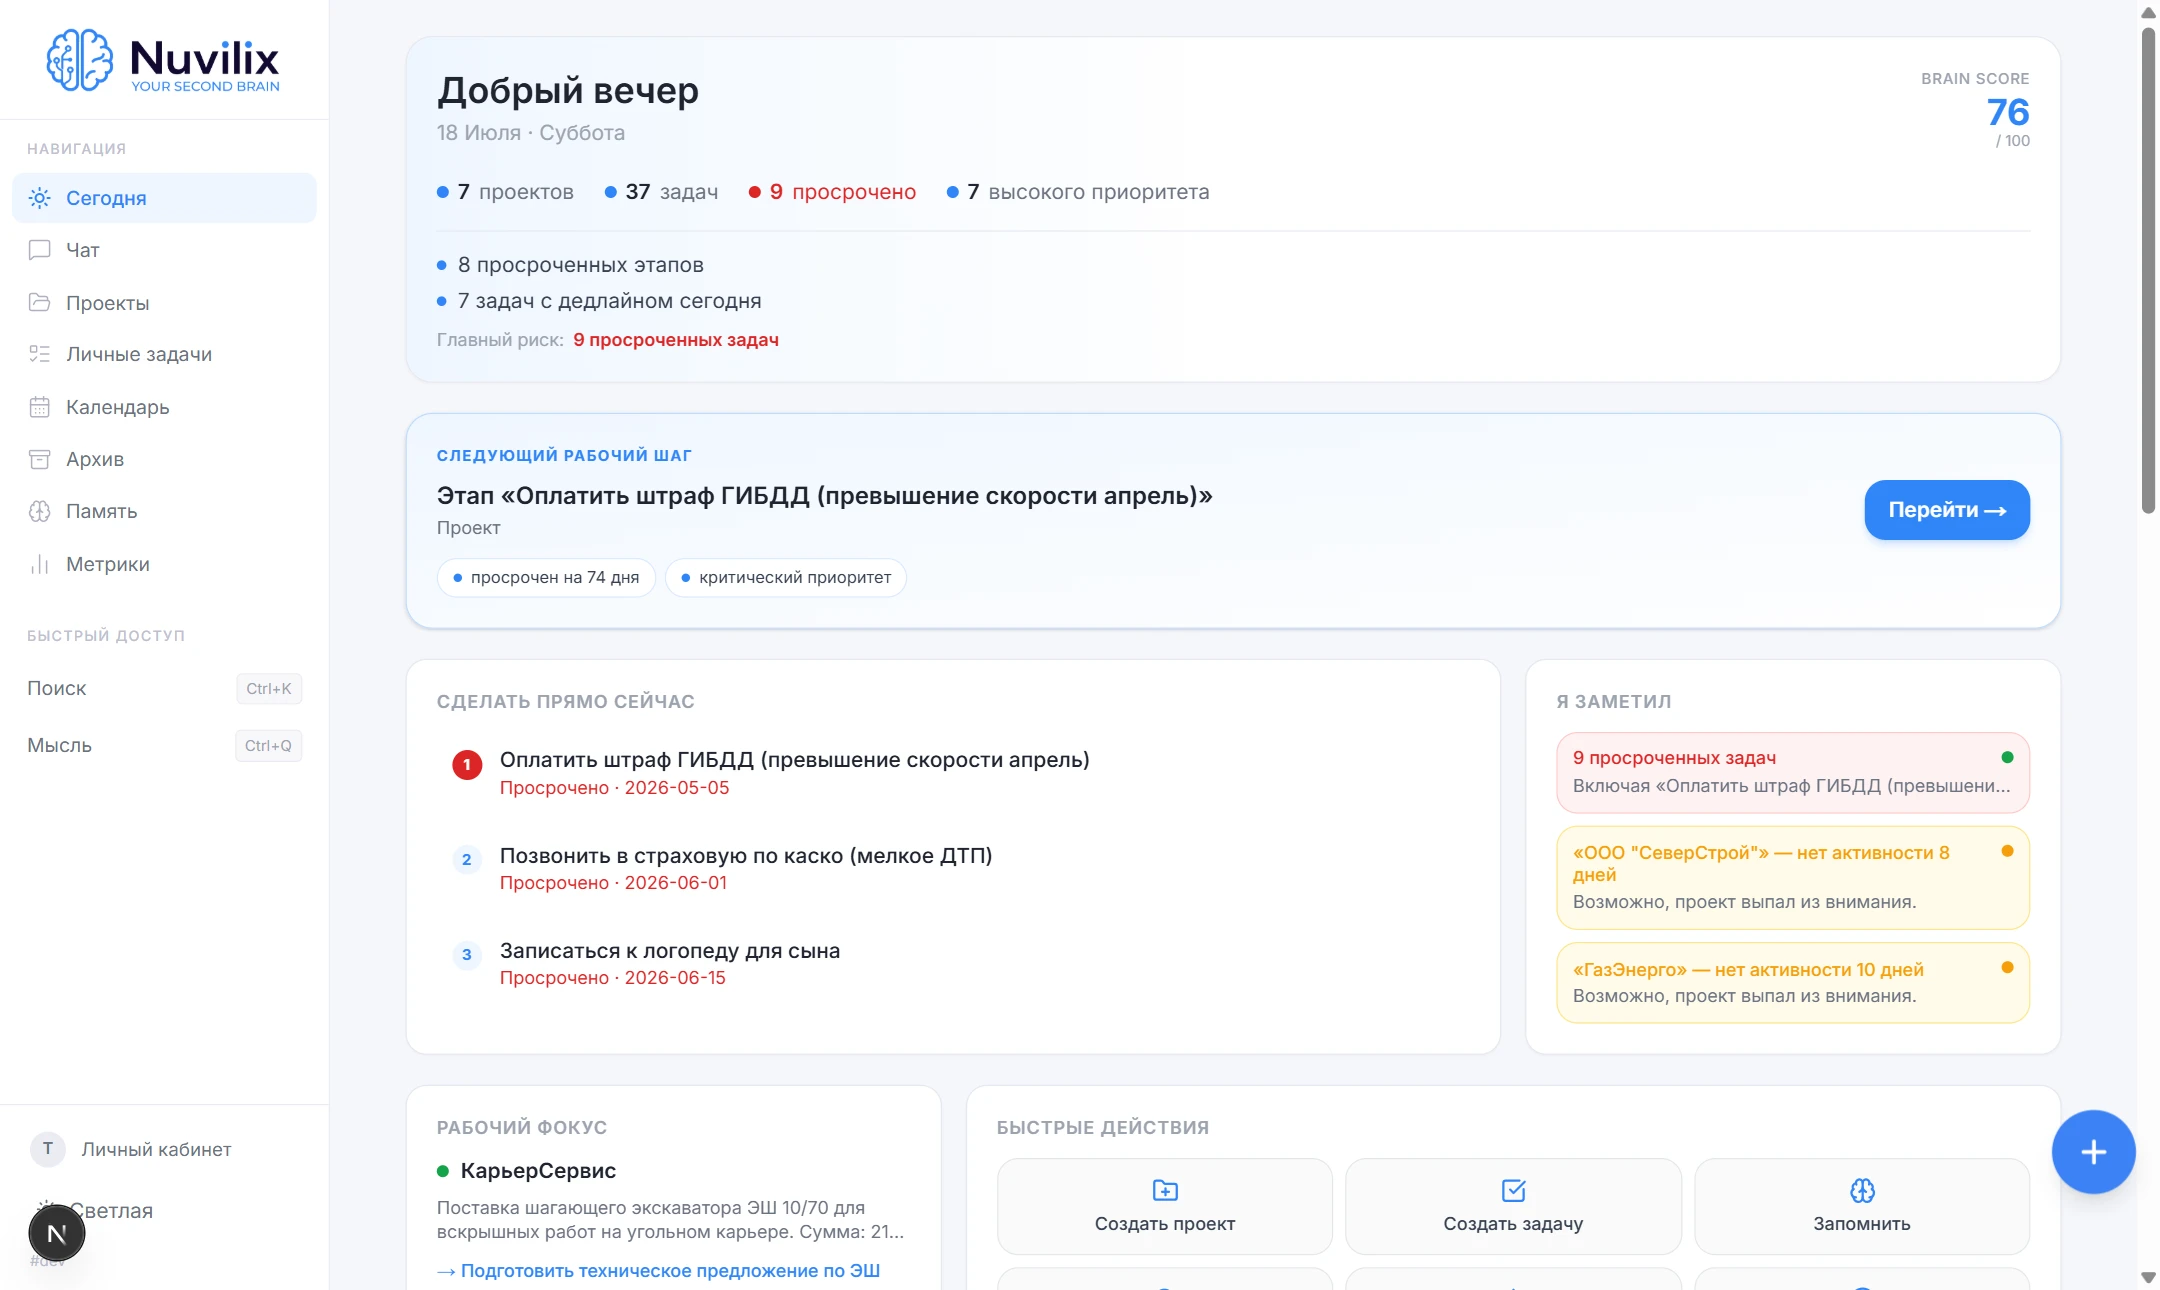Click the checkbox icon on Создать задачу

pos(1513,1190)
